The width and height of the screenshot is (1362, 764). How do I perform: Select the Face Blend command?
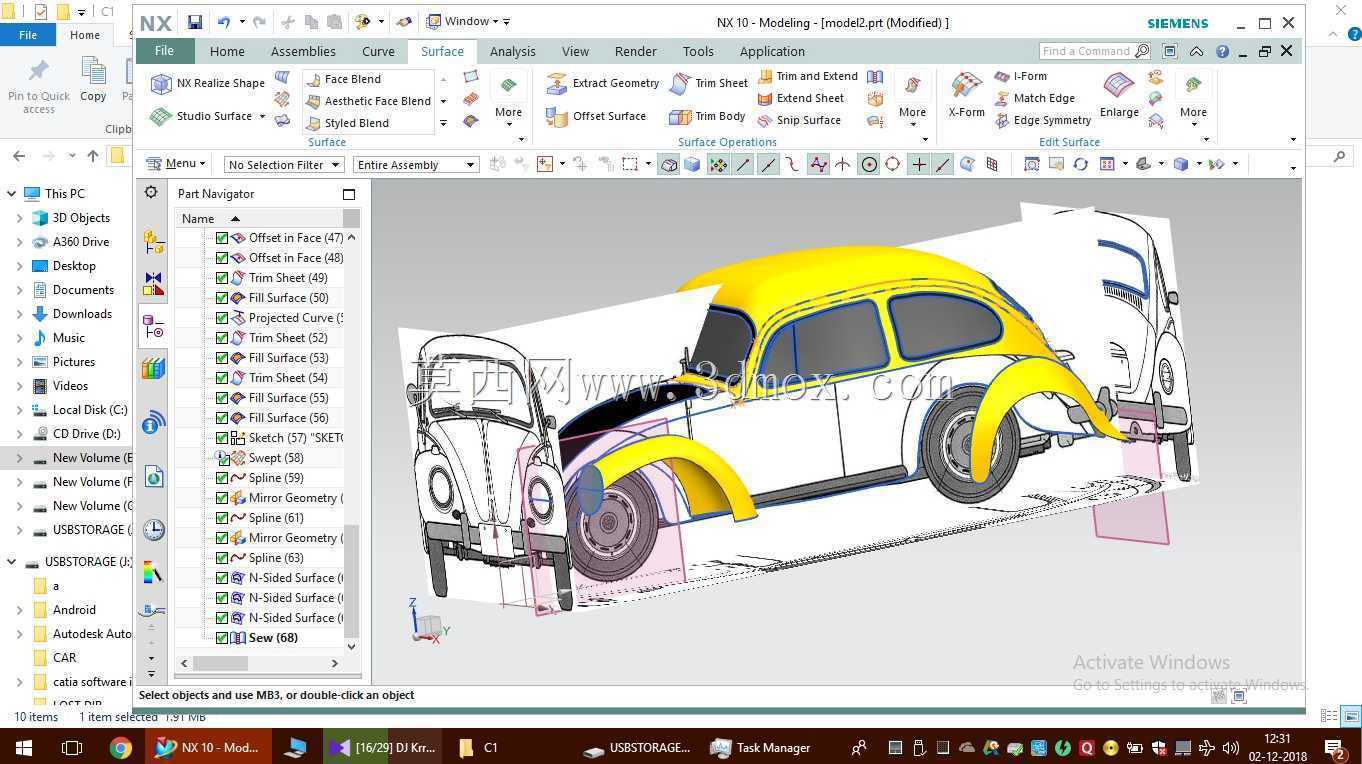point(343,79)
